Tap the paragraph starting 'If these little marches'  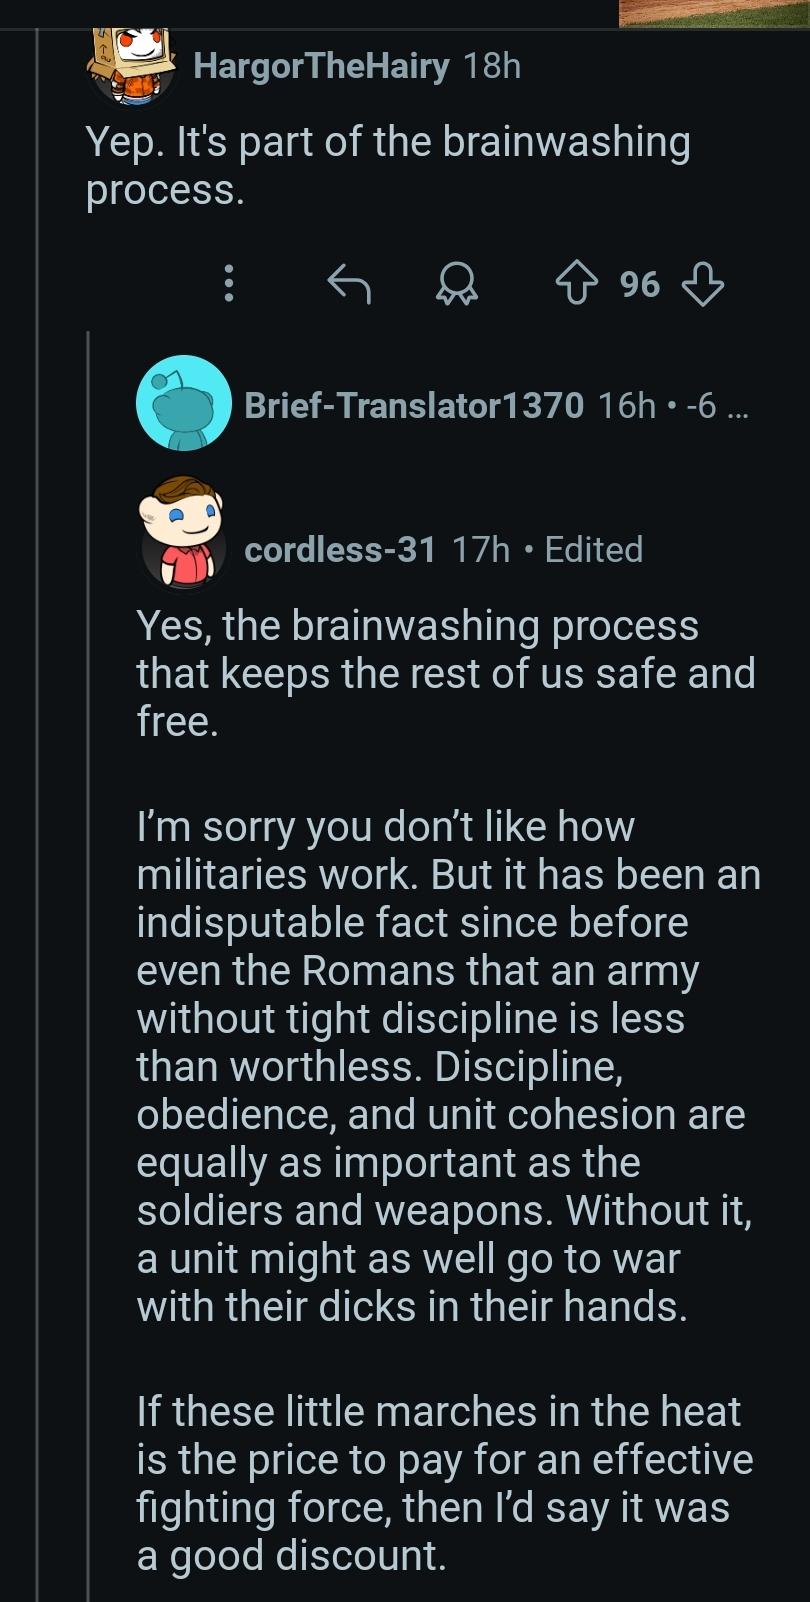[445, 1484]
